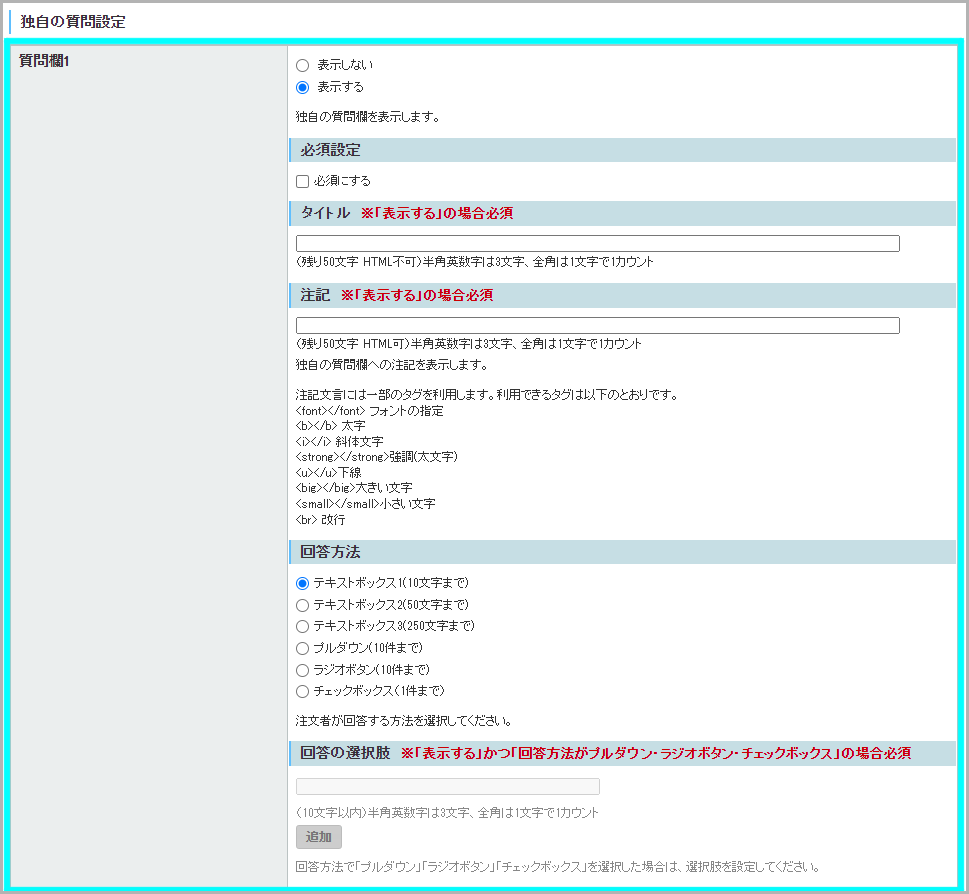Image resolution: width=969 pixels, height=894 pixels.
Task: Click the タイトル text input field
Action: point(598,243)
